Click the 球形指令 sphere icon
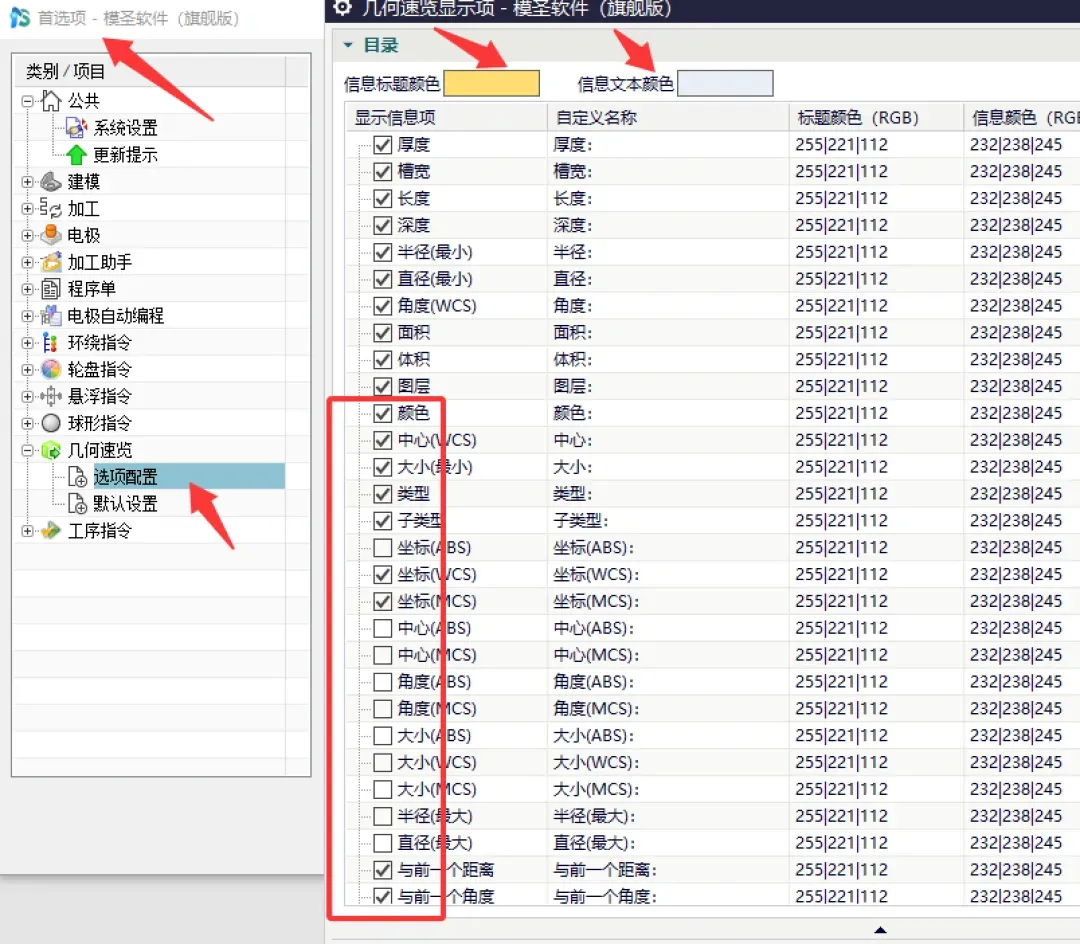Screen dimensions: 1080x944 tap(50, 423)
